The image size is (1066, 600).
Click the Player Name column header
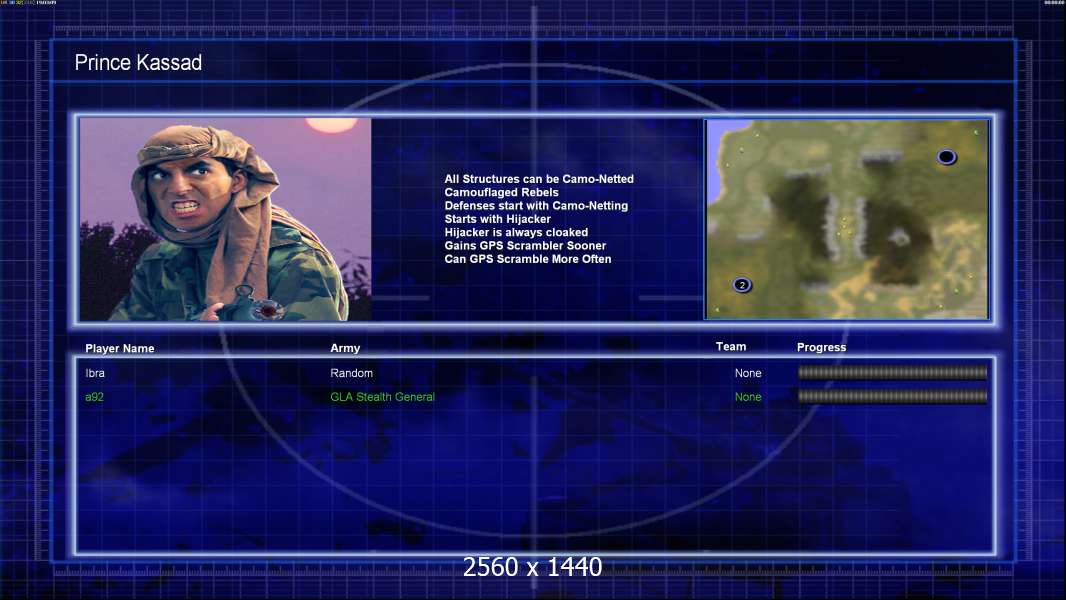pos(120,349)
